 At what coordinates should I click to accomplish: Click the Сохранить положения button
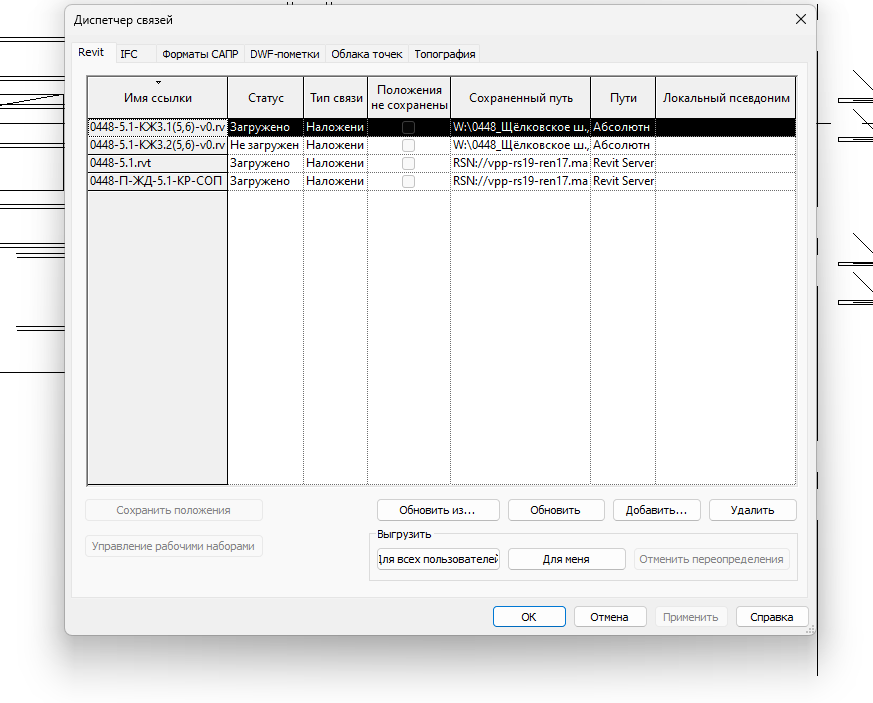click(x=174, y=510)
